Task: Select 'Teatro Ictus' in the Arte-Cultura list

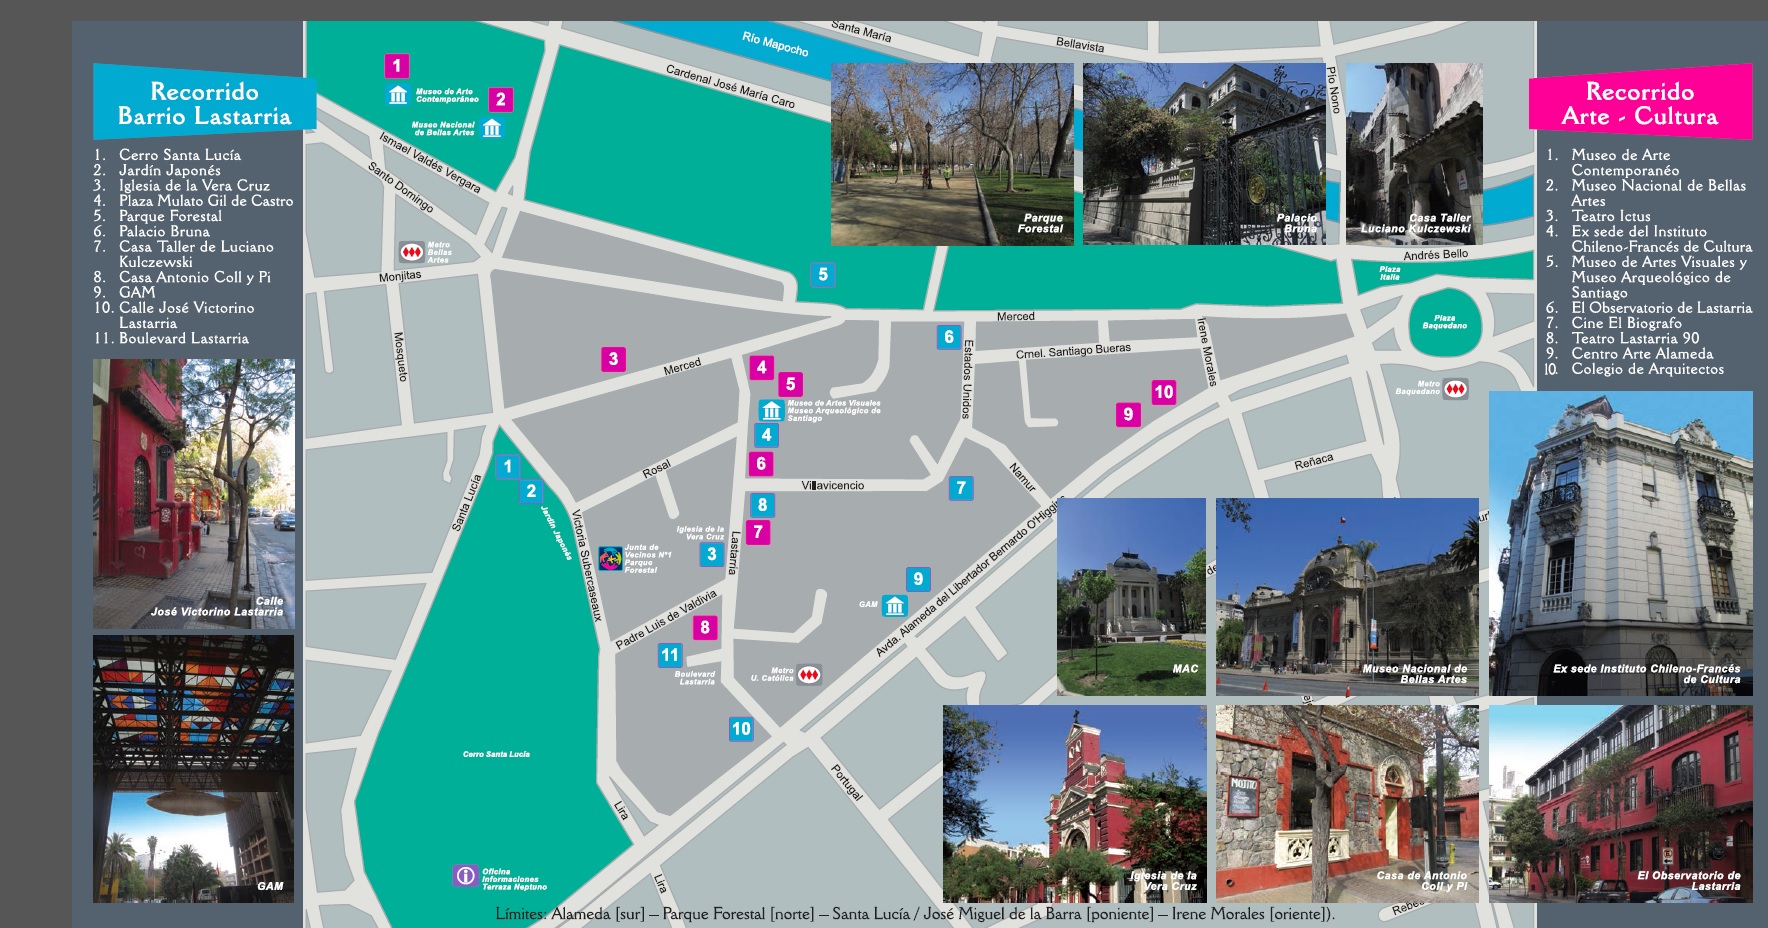Action: (x=1611, y=216)
